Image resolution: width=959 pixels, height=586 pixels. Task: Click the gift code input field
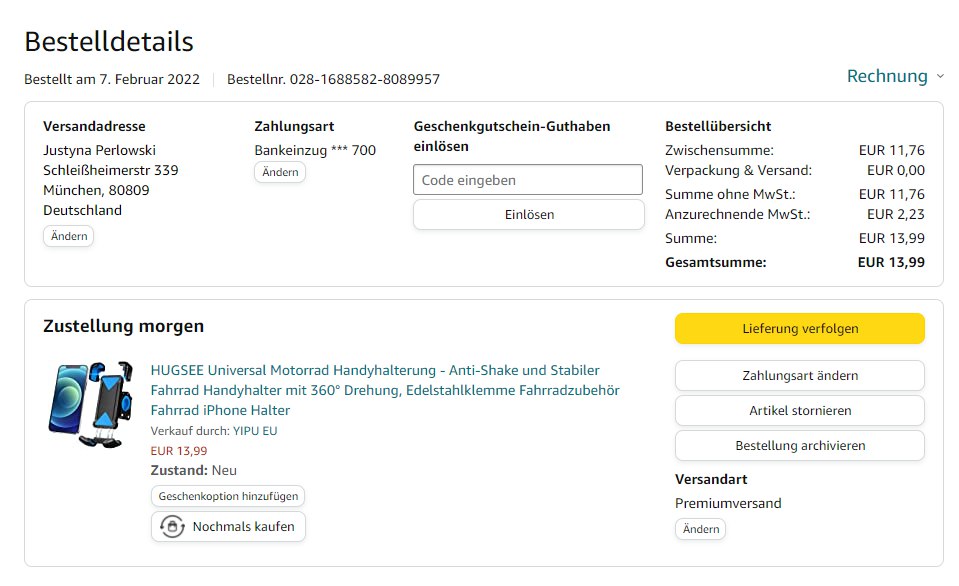pyautogui.click(x=527, y=180)
